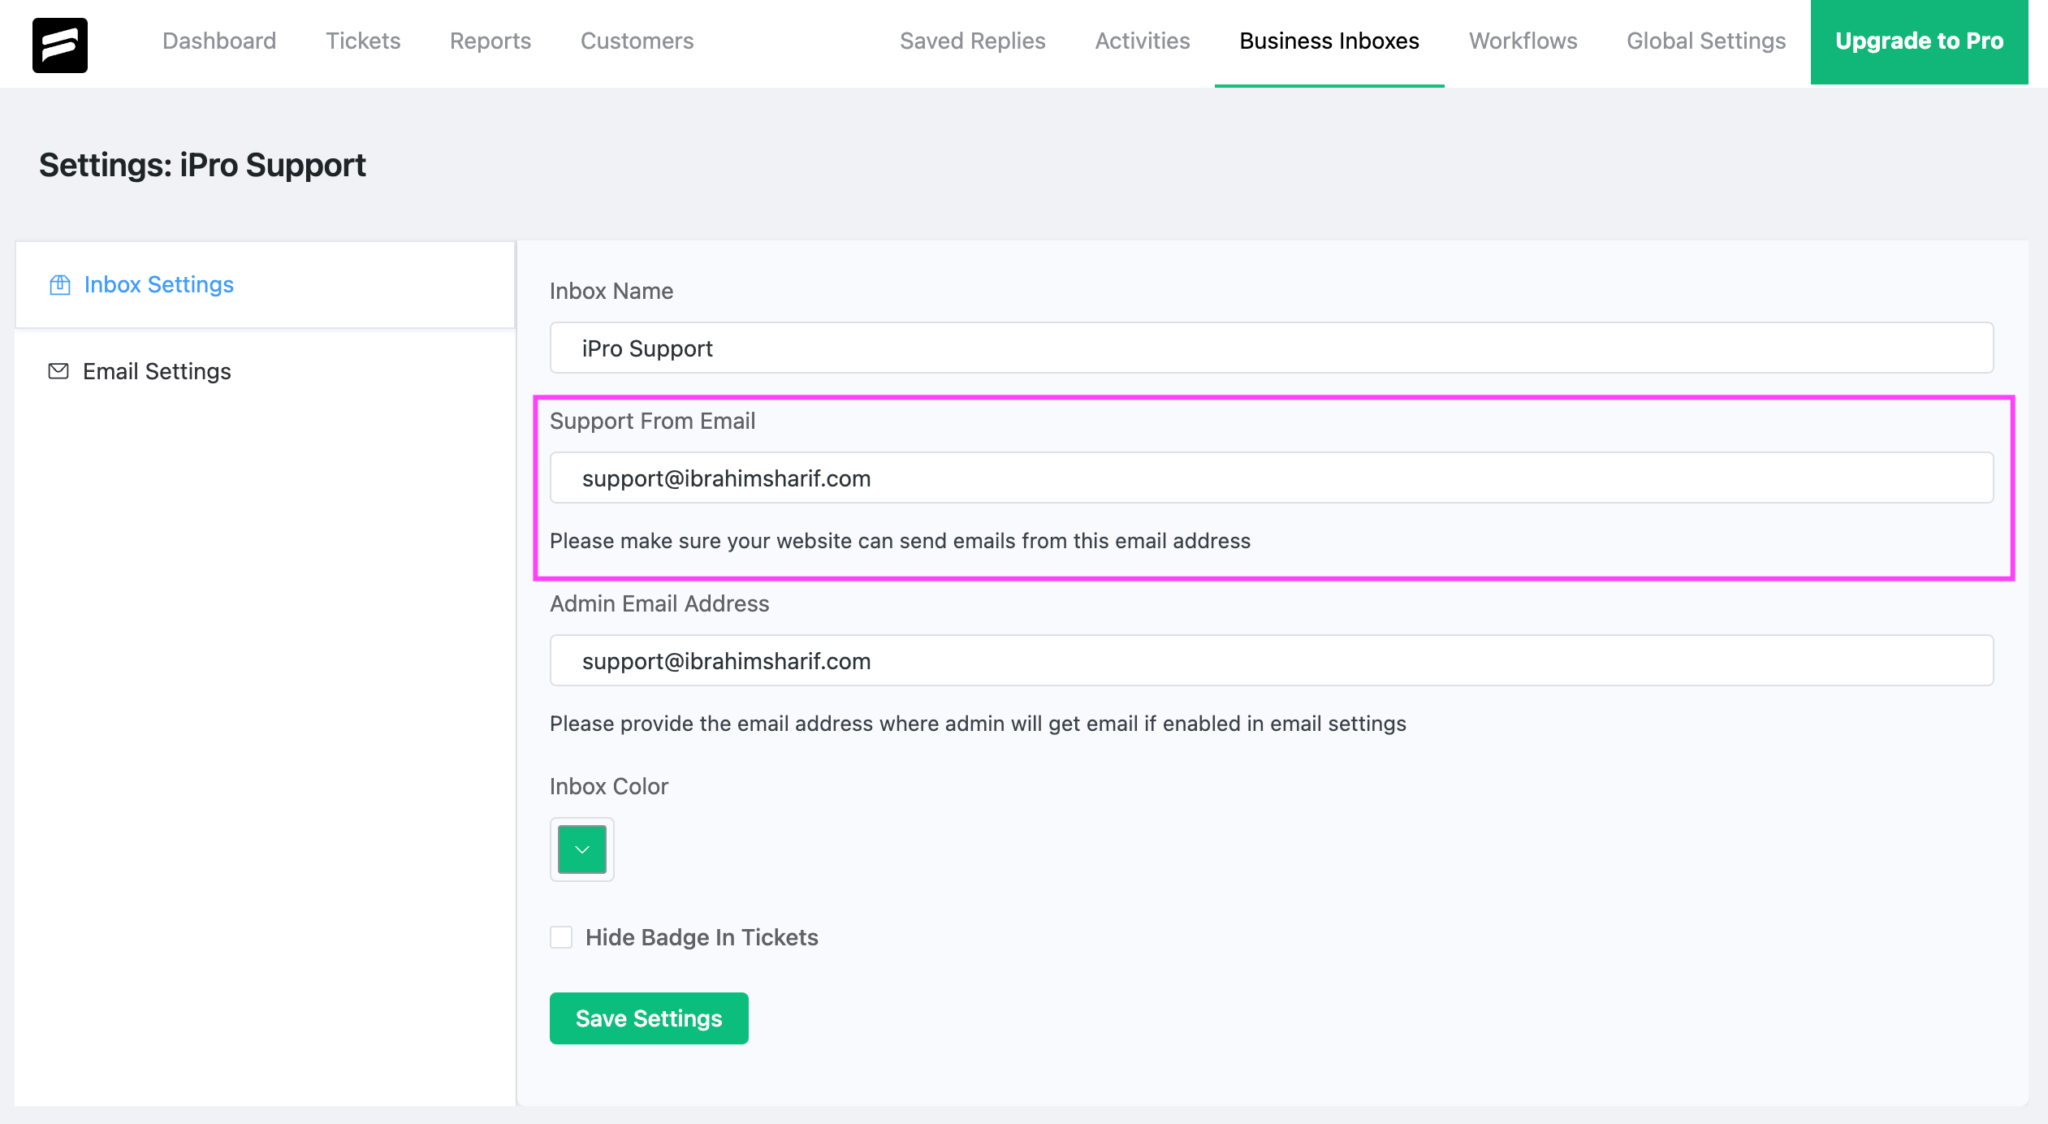The height and width of the screenshot is (1124, 2048).
Task: Enable Hide Badge In Tickets
Action: tap(561, 937)
